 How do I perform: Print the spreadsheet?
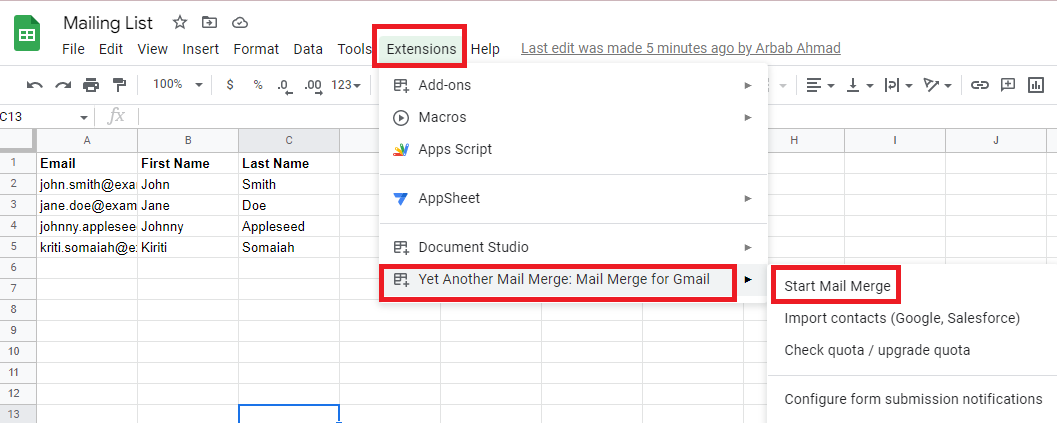(x=91, y=85)
